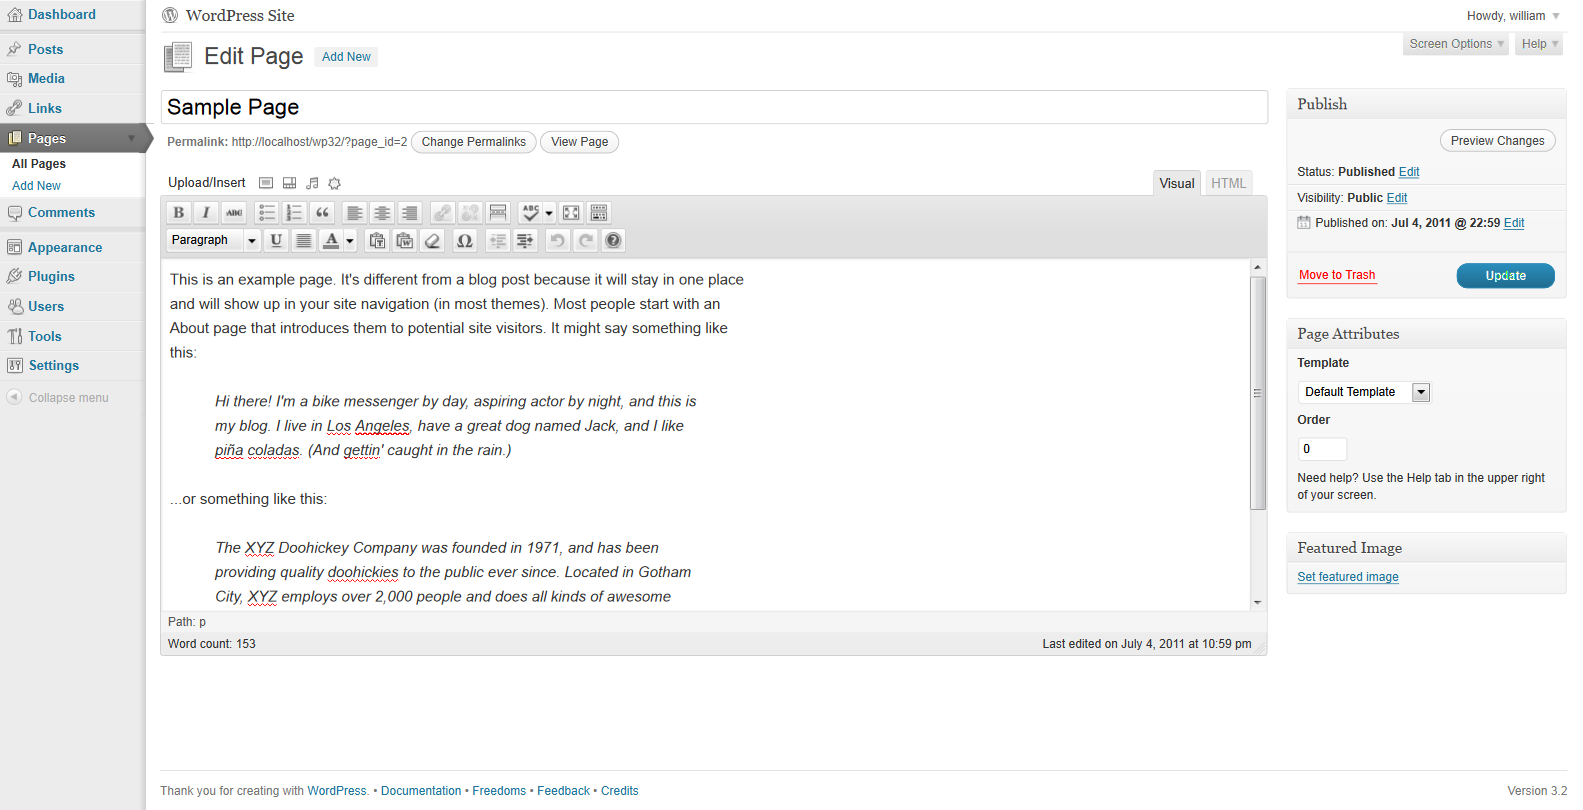Toggle fullscreen editing mode
The image size is (1583, 810).
571,212
